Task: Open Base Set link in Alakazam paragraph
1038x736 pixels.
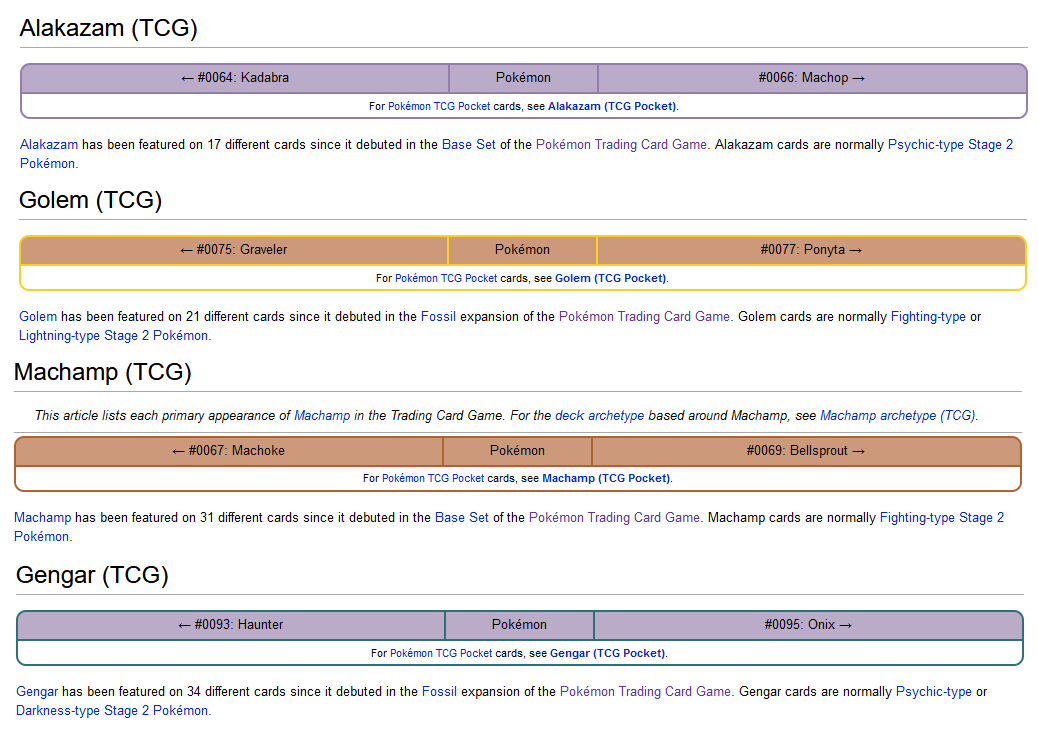Action: click(469, 145)
